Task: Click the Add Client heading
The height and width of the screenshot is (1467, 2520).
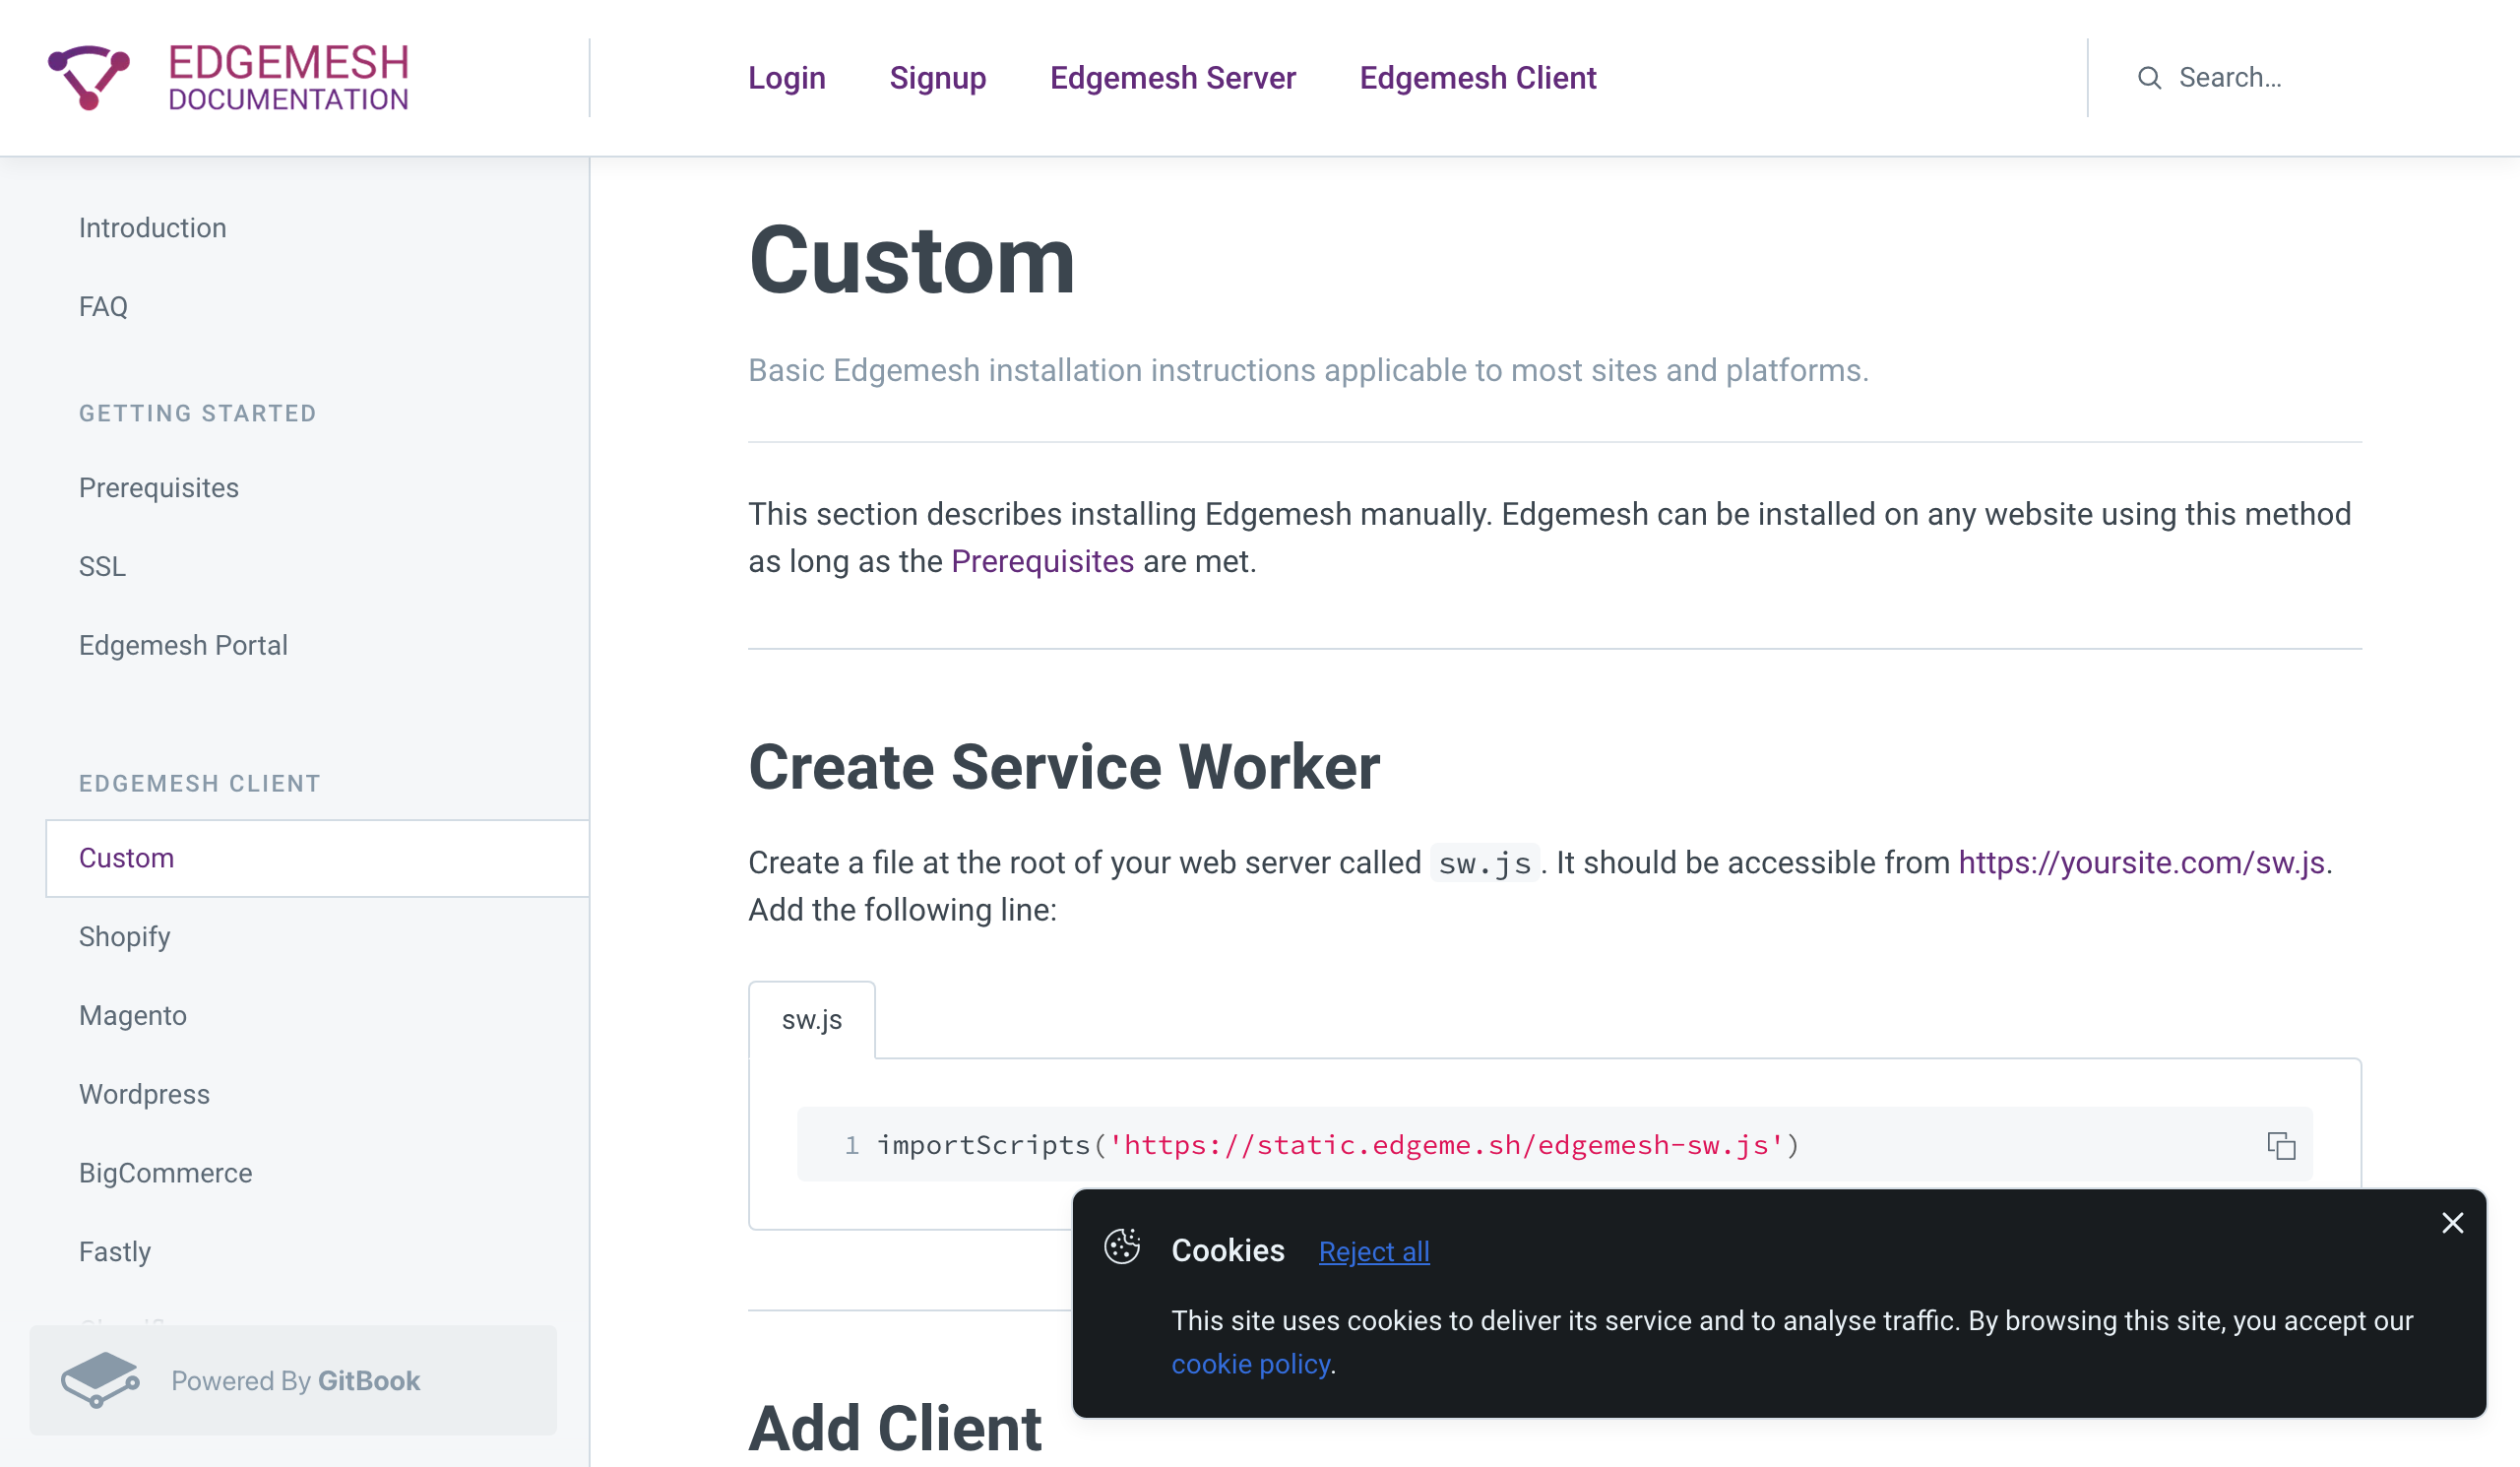Action: 895,1427
